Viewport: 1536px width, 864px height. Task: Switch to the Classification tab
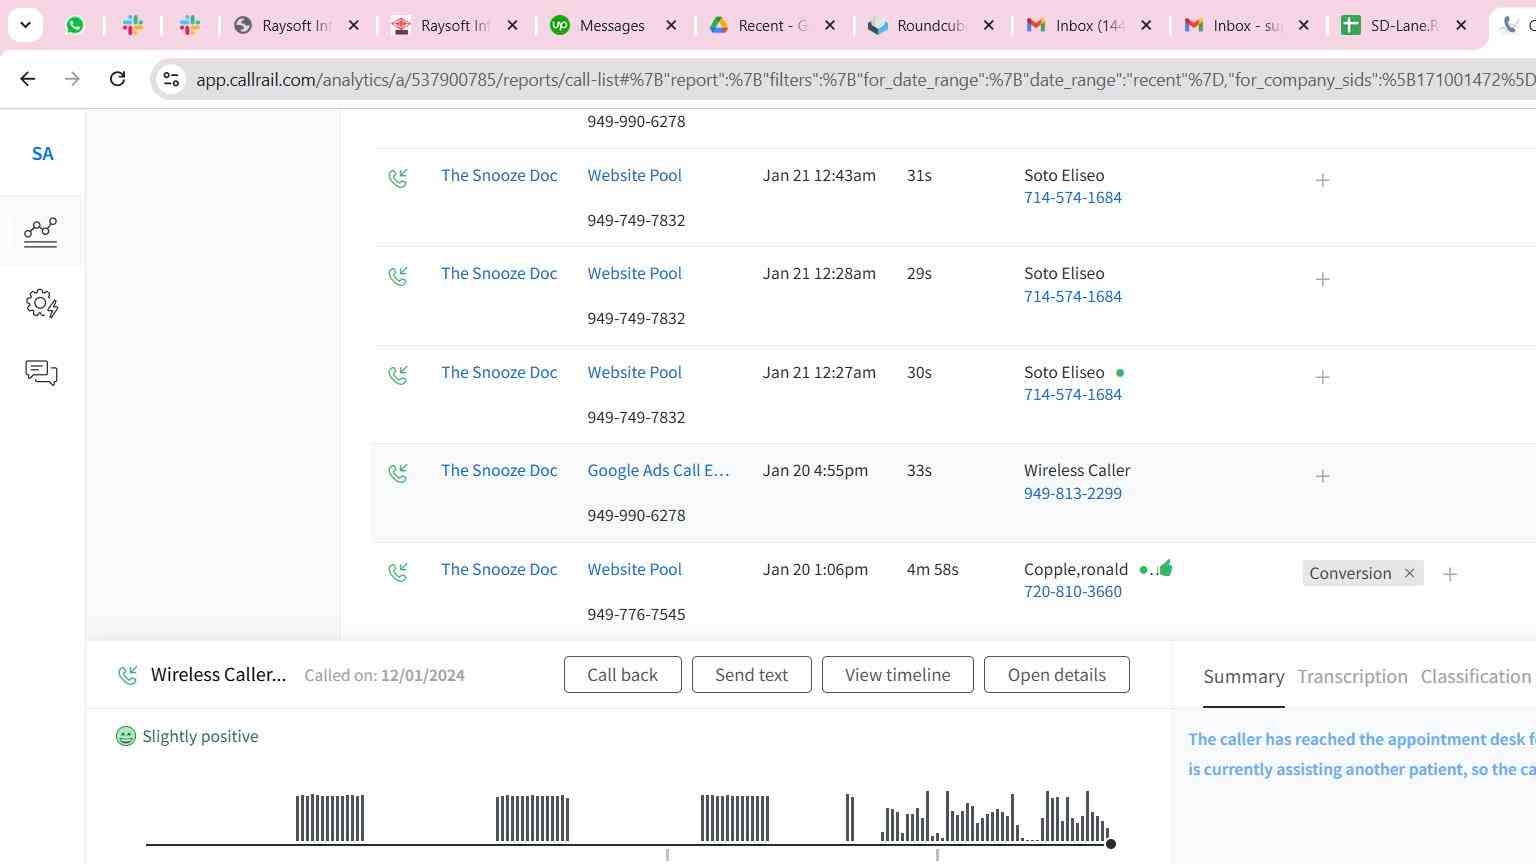pos(1475,677)
